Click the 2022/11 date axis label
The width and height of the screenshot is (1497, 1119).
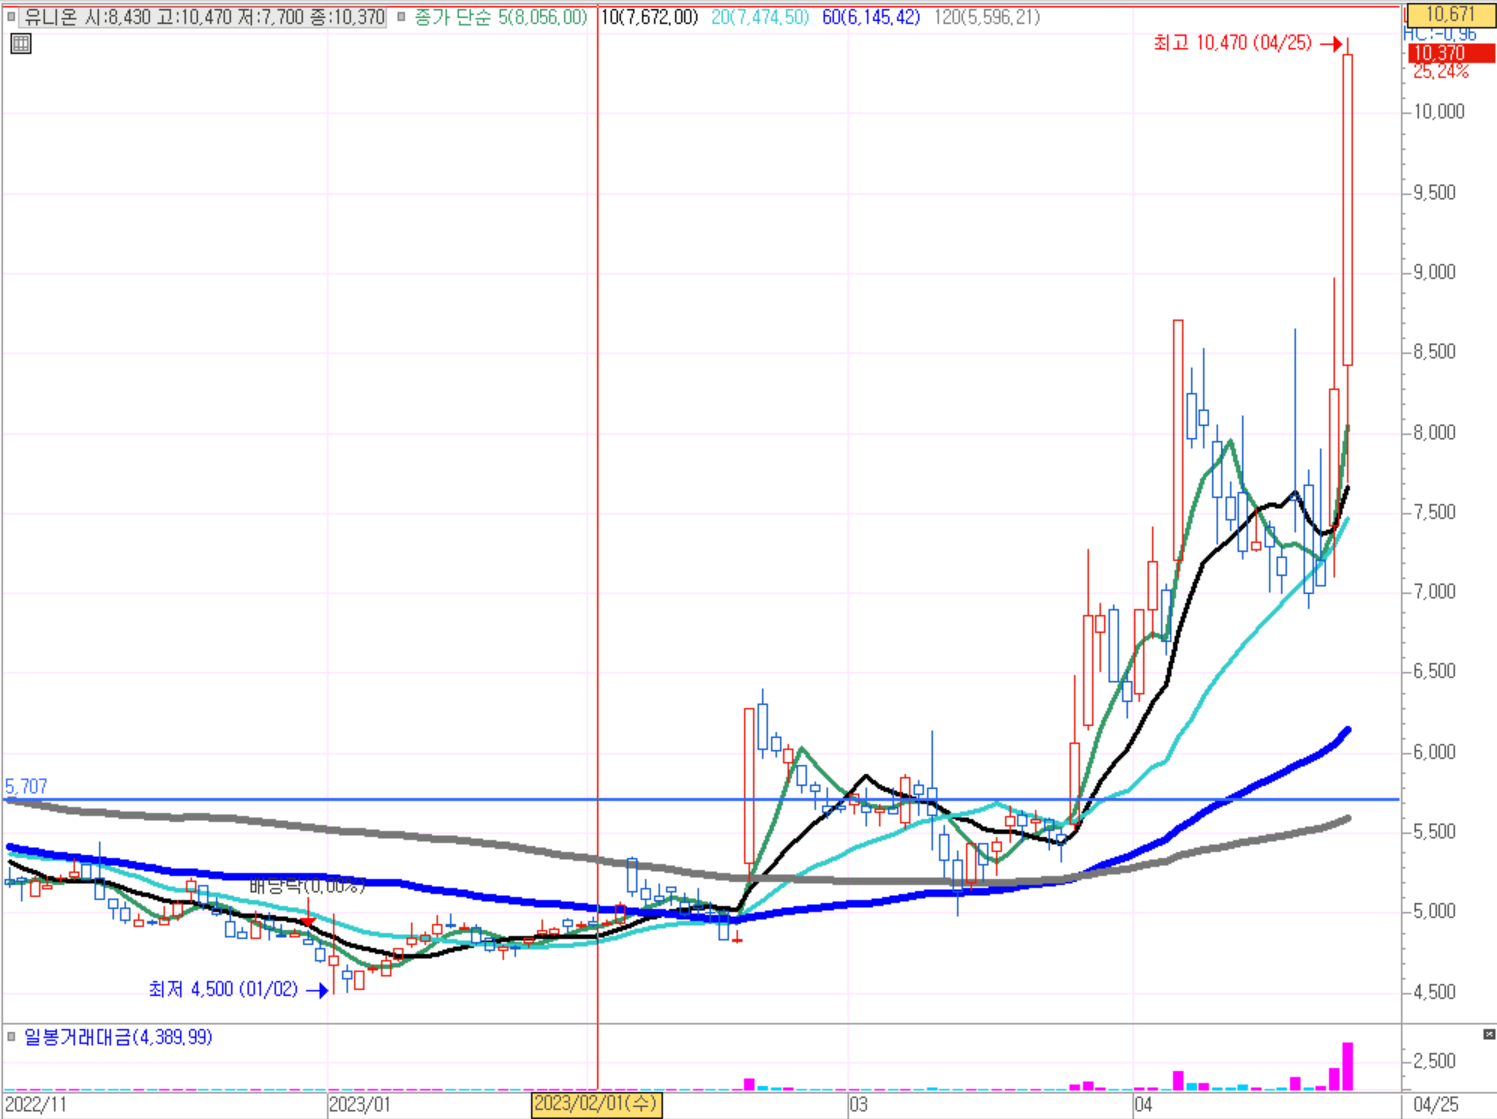[x=36, y=1105]
